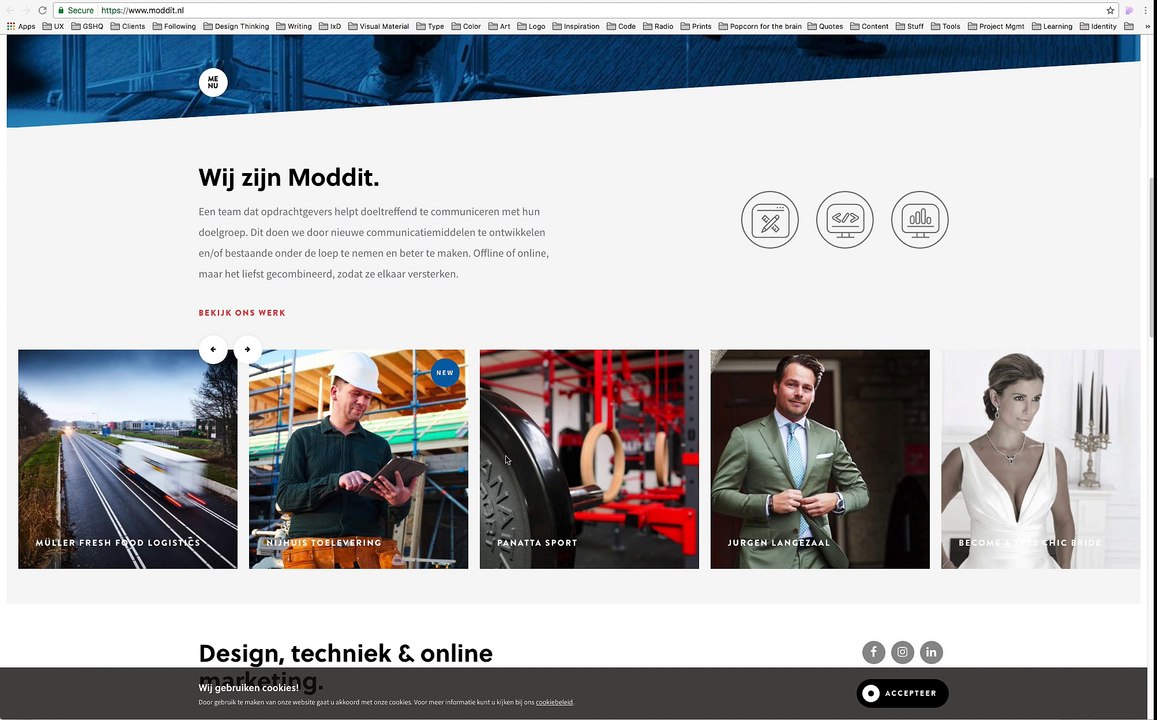
Task: Click the bookmark star in address bar
Action: point(1110,10)
